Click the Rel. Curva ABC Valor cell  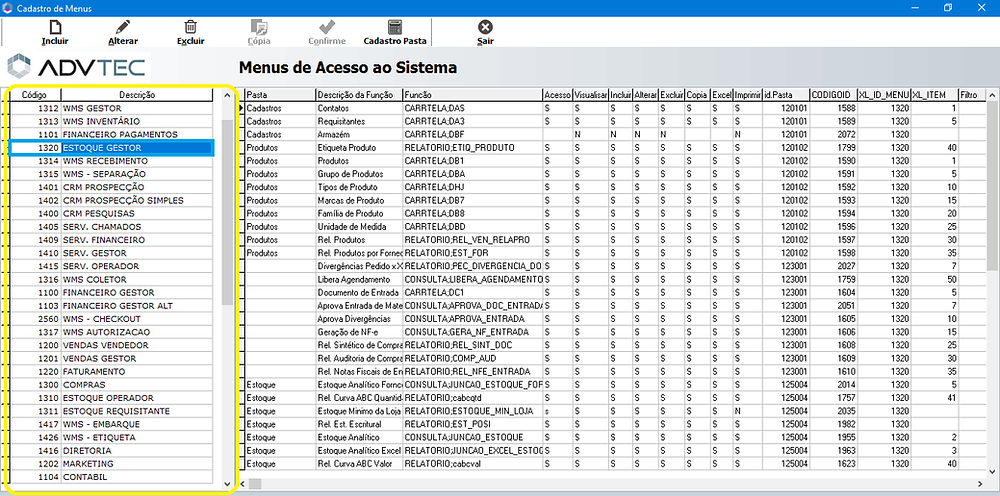click(359, 463)
